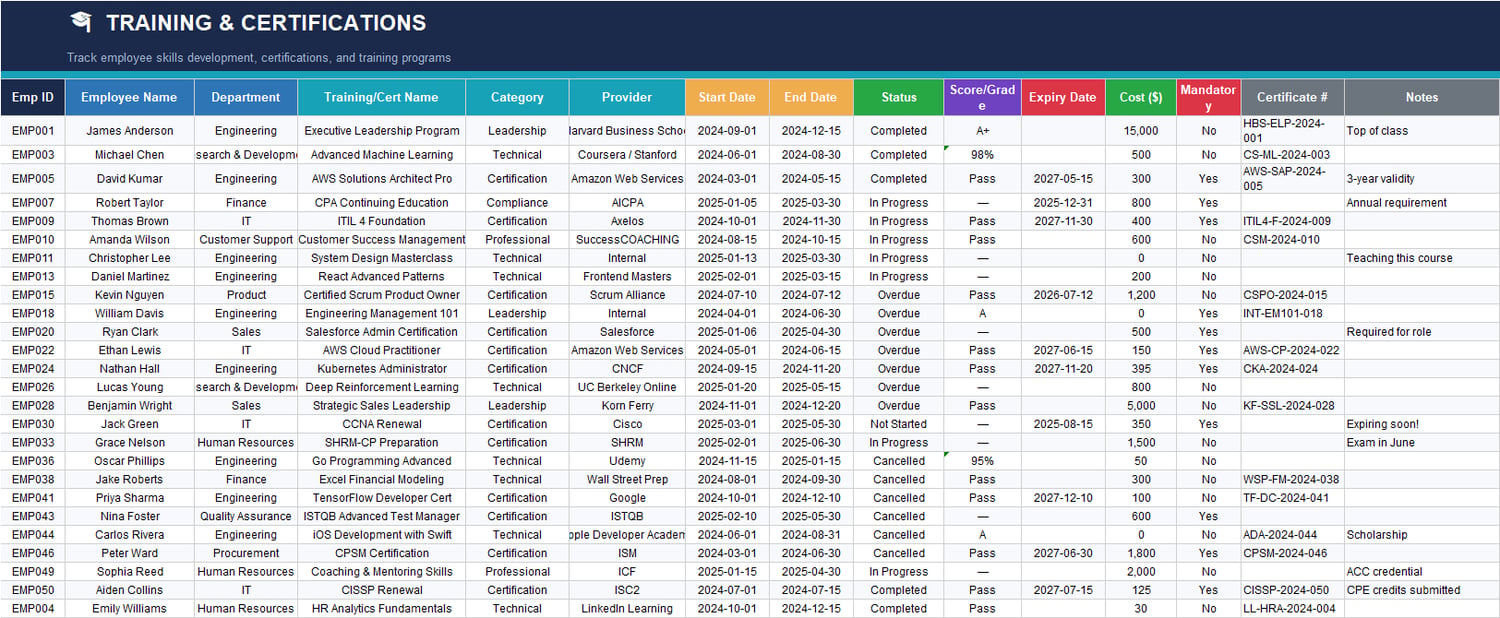1500x618 pixels.
Task: Click William Davis's name cell
Action: coord(129,313)
